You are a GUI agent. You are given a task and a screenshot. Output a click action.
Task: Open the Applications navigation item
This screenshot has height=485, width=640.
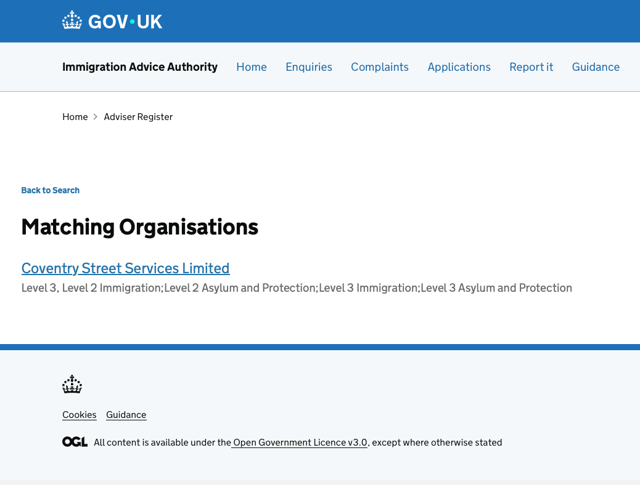[459, 67]
